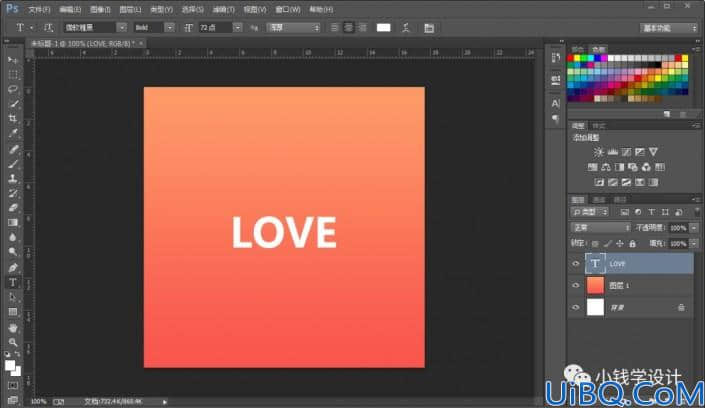Select the Horizontal Type tool in toolbox
The width and height of the screenshot is (705, 408).
tap(13, 282)
